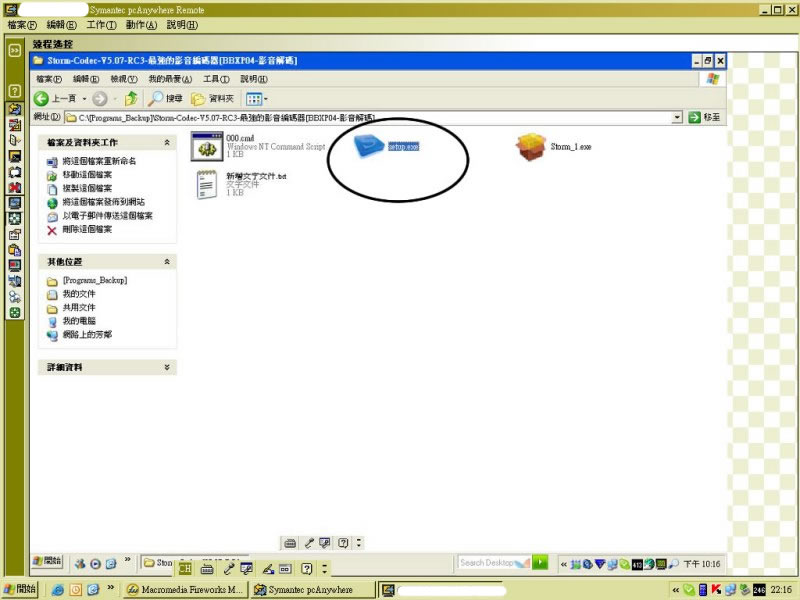Viewport: 800px width, 600px height.
Task: Open the 動作(A) menu in pcAnywhere menu bar
Action: coord(141,25)
